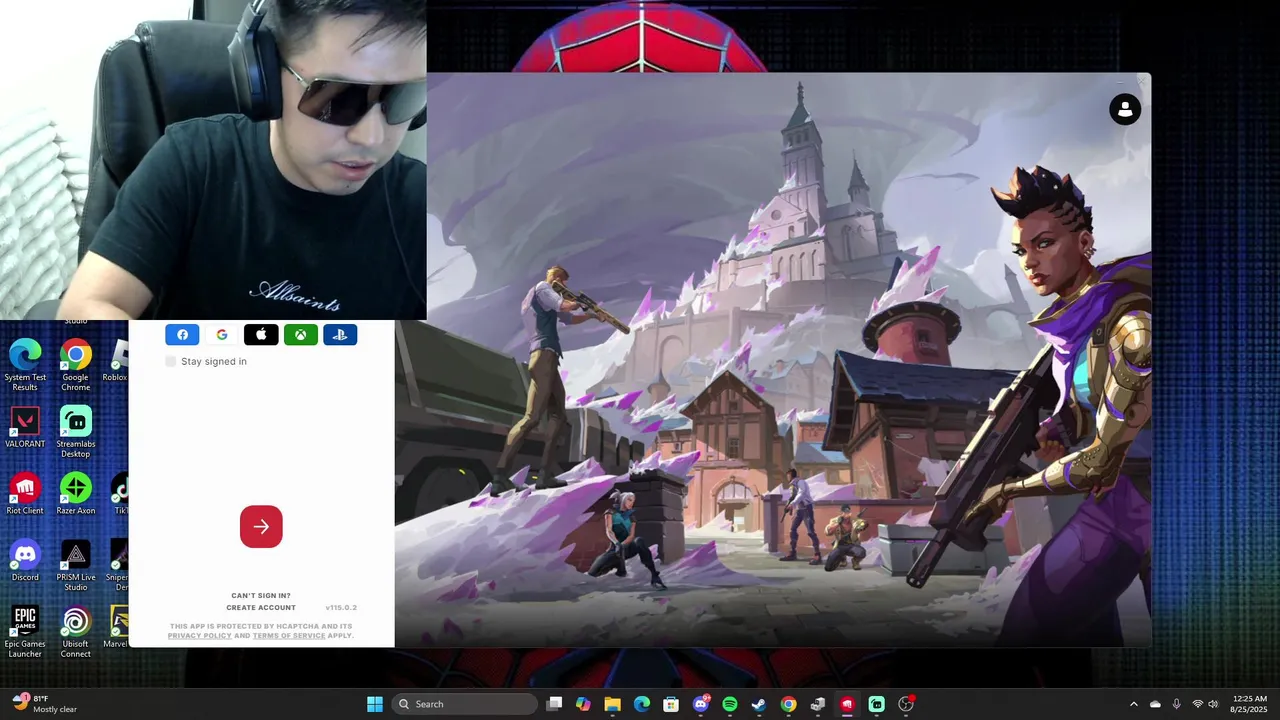Select PRISM Live Studio desktop icon
This screenshot has width=1280, height=720.
click(75, 565)
